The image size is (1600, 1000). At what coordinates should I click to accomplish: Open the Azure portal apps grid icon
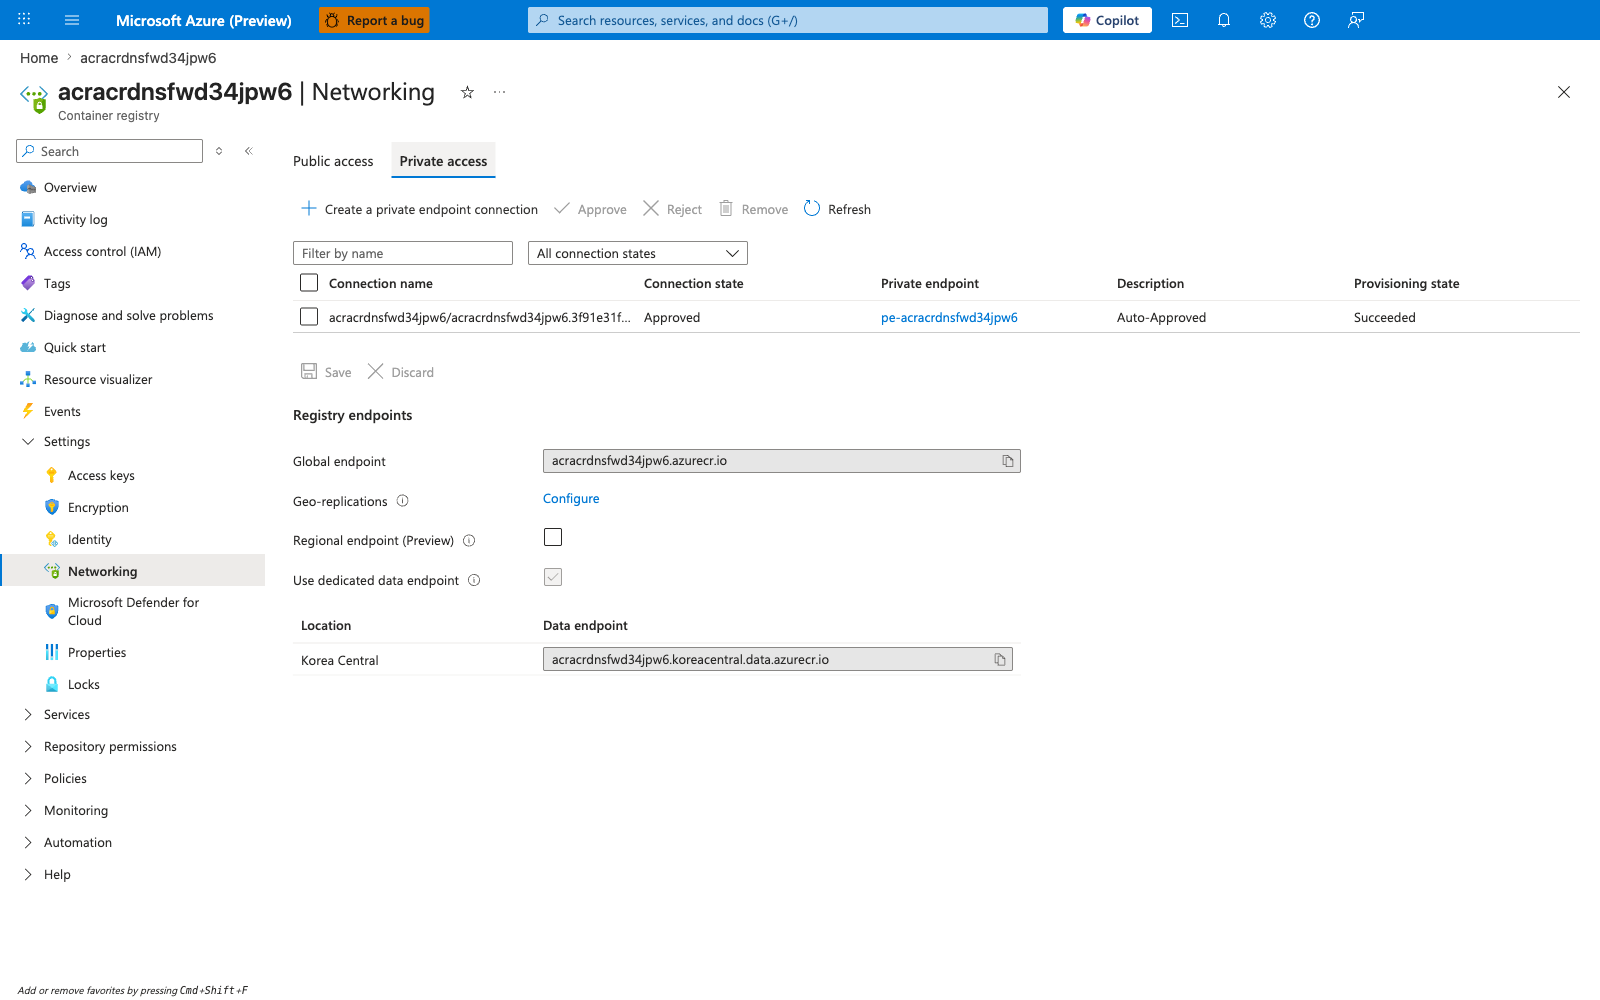tap(24, 20)
